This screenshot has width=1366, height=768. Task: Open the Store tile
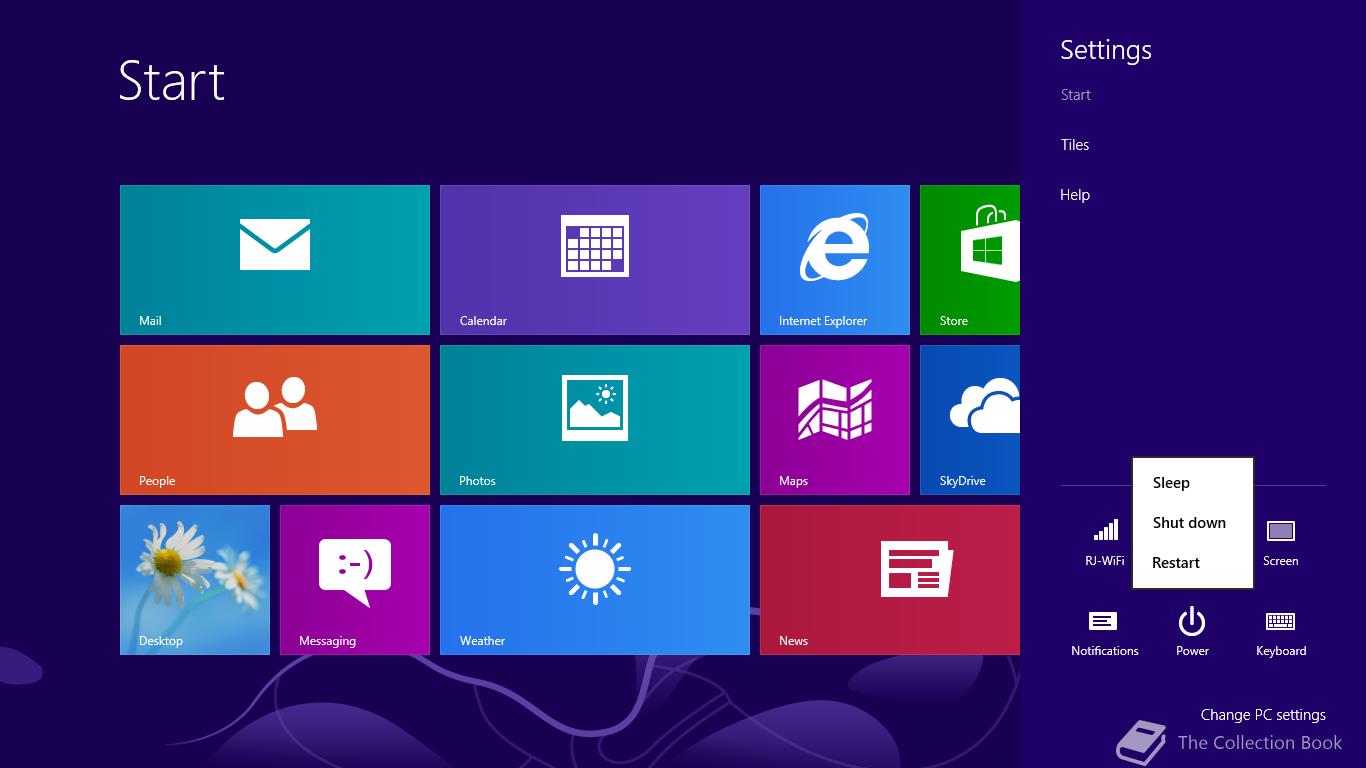tap(970, 260)
